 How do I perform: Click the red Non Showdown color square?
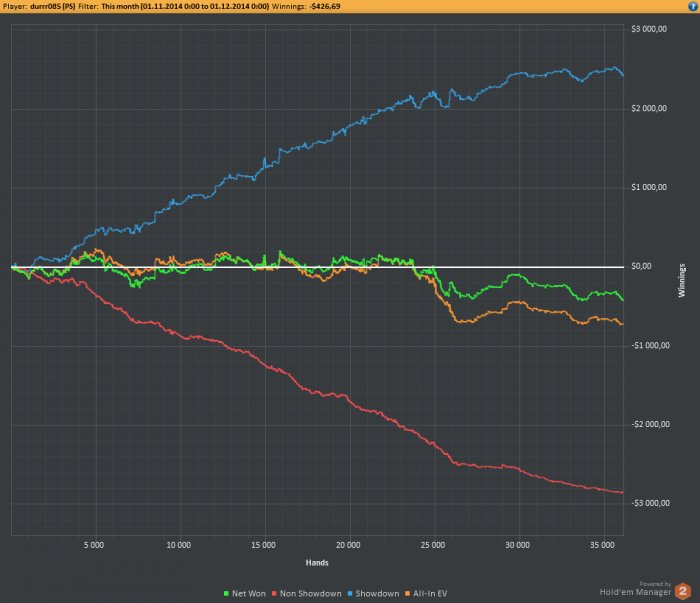tap(274, 594)
